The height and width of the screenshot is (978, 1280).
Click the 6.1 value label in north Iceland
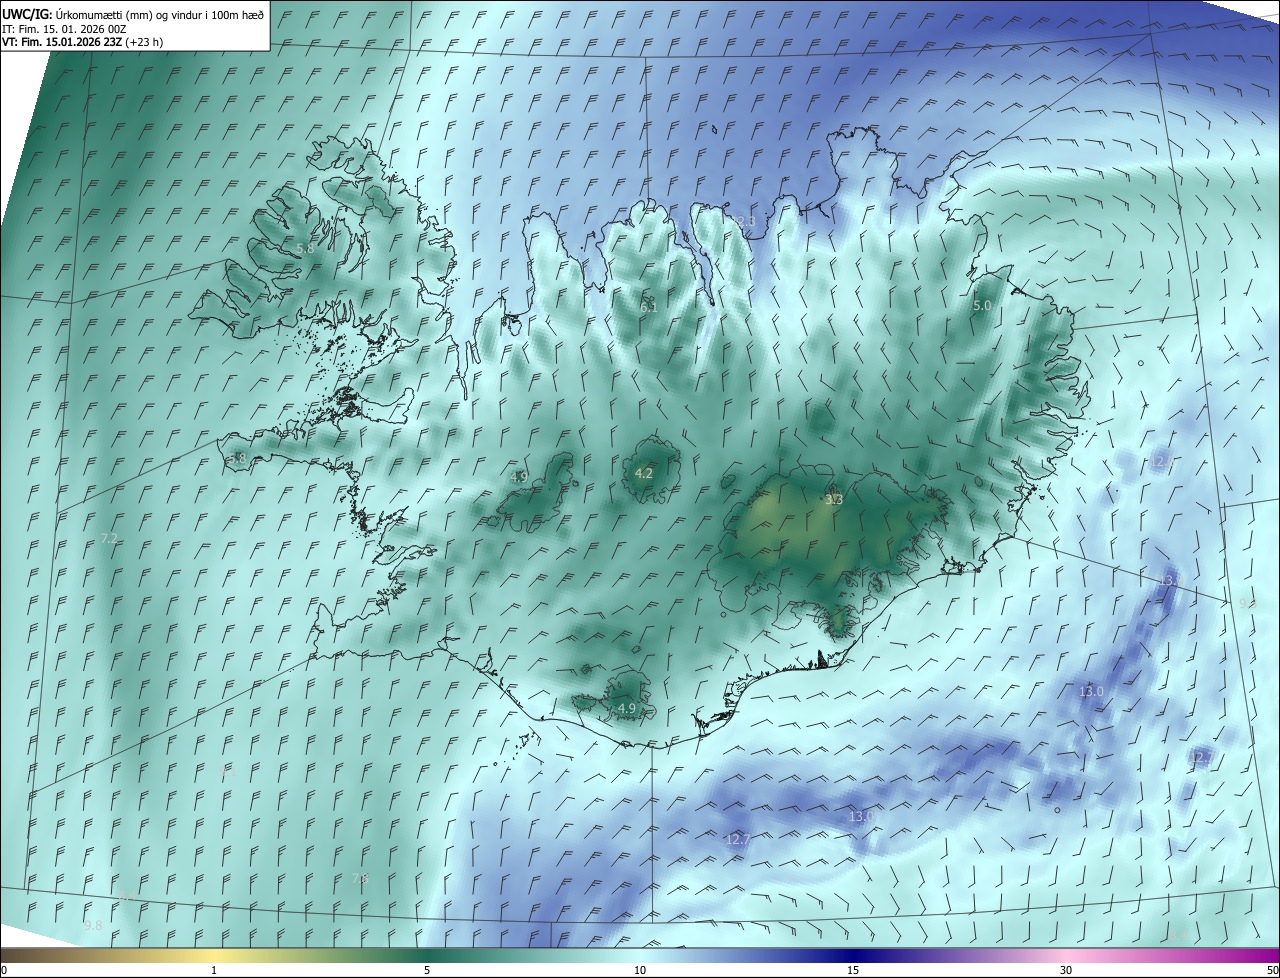[x=649, y=308]
